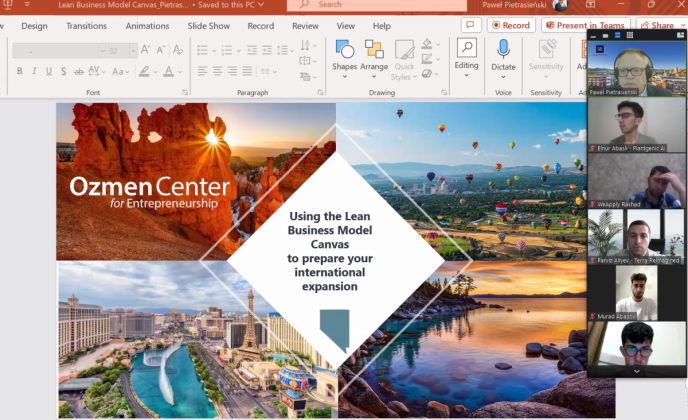This screenshot has width=688, height=420.
Task: Open Sensitivity menu
Action: [x=546, y=59]
